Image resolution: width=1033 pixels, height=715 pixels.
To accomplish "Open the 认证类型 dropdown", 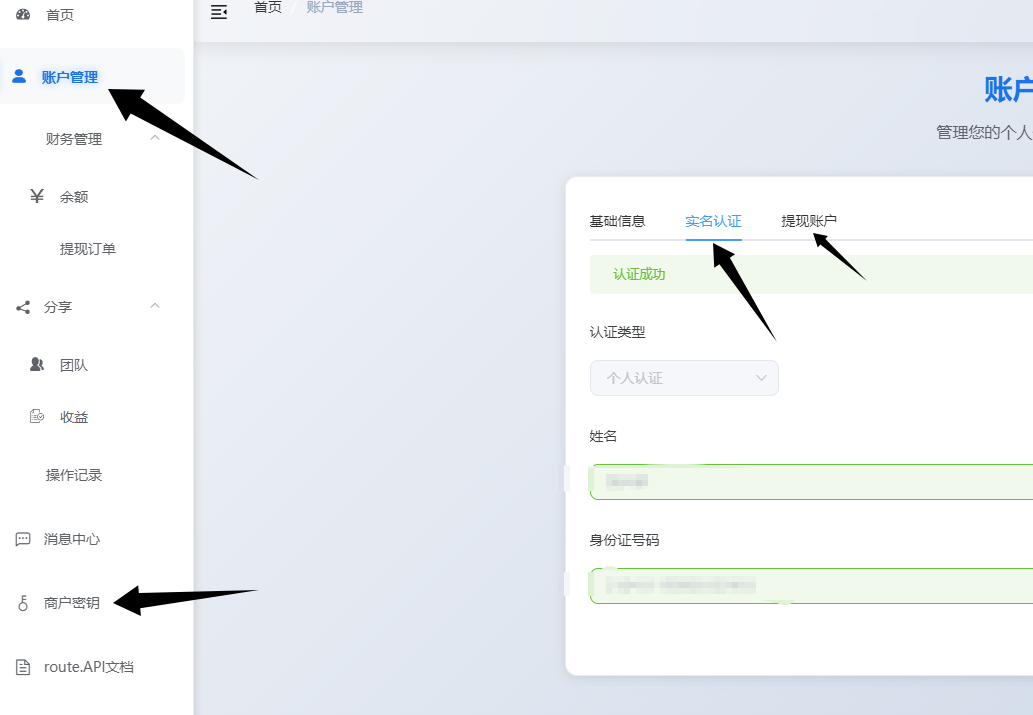I will [684, 378].
